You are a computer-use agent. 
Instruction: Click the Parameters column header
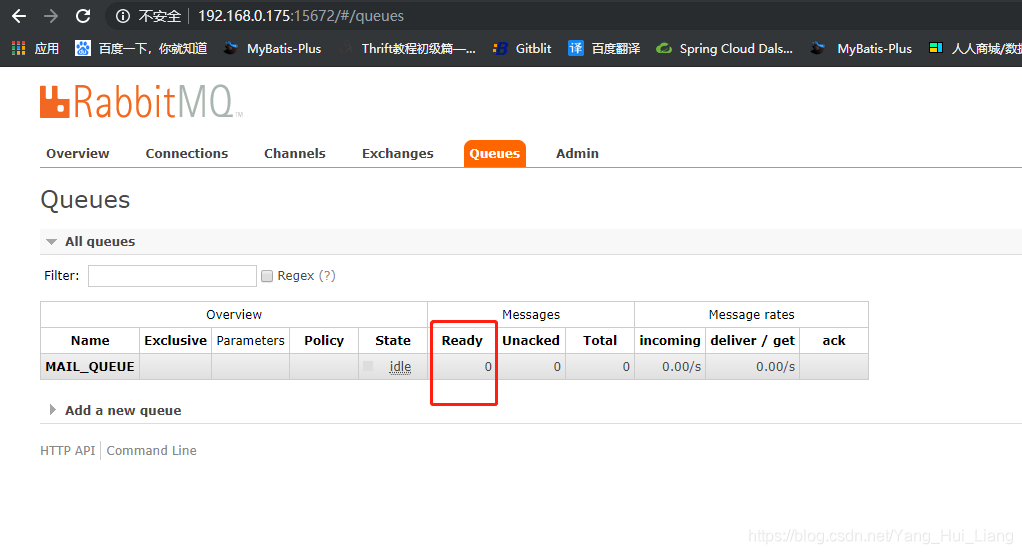click(x=250, y=341)
